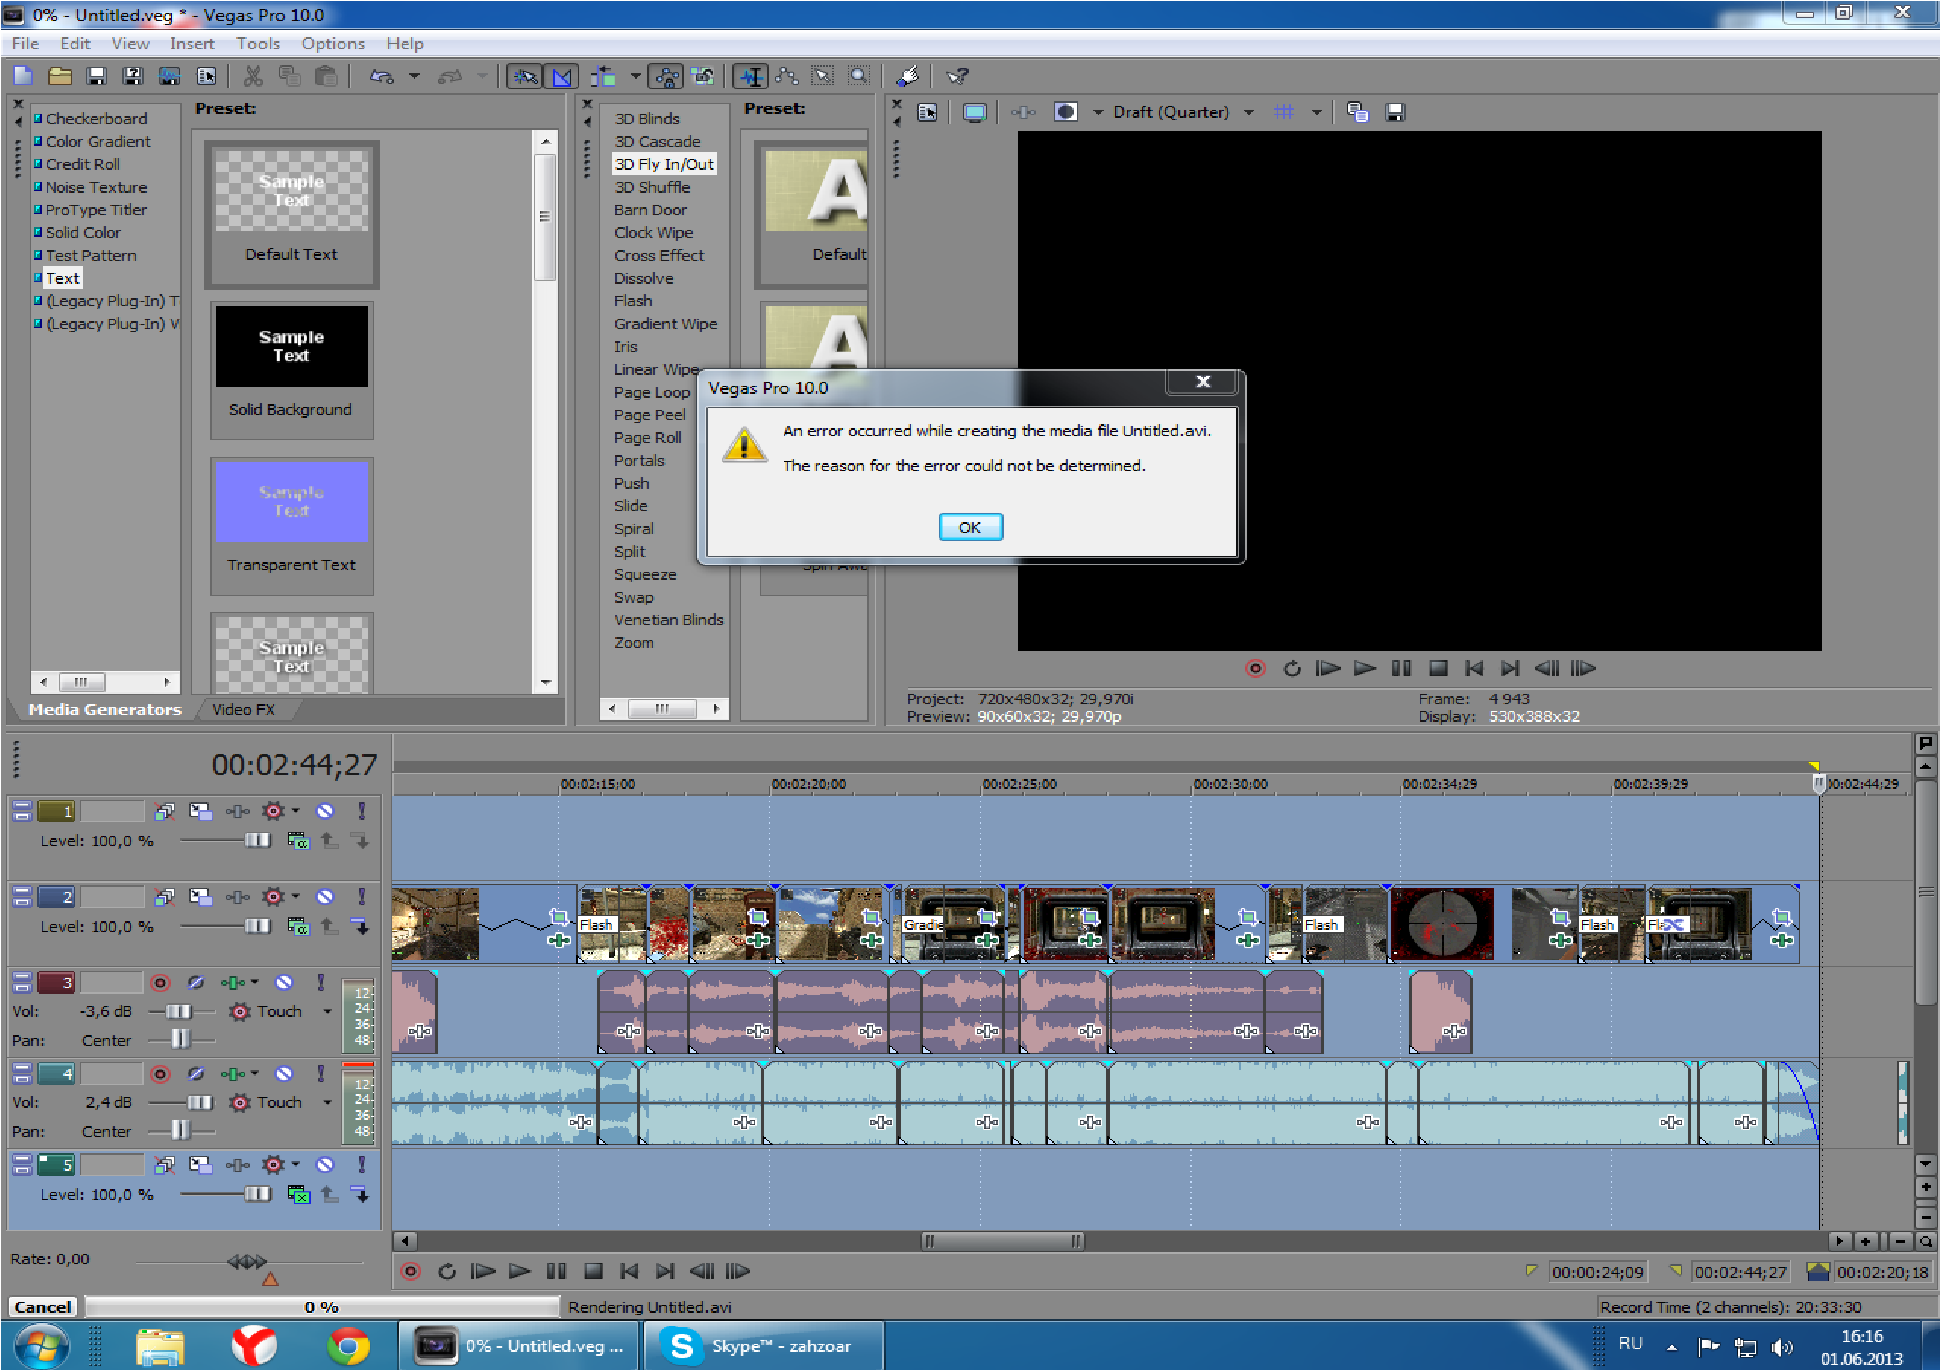Open the Tools menu
Image resolution: width=1940 pixels, height=1370 pixels.
coord(258,43)
